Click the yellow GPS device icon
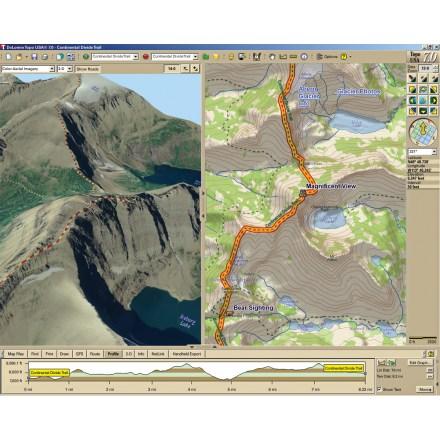 (x=231, y=57)
